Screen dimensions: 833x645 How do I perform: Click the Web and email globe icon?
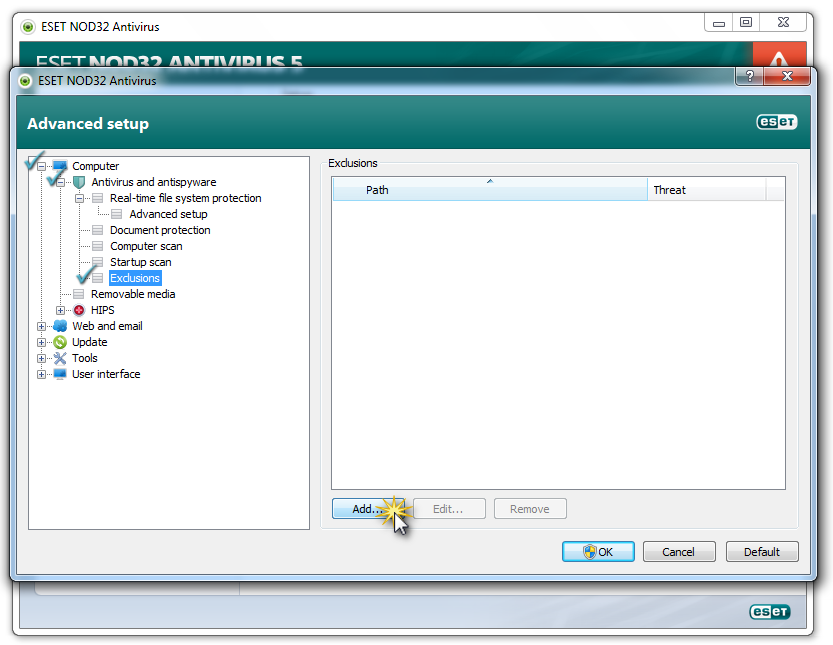tap(60, 326)
